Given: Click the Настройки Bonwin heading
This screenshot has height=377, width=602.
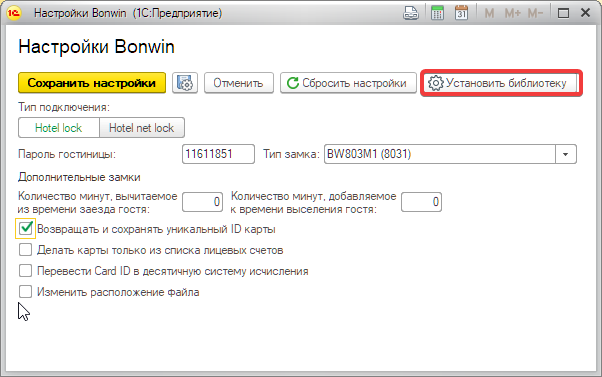Looking at the screenshot, I should (96, 47).
